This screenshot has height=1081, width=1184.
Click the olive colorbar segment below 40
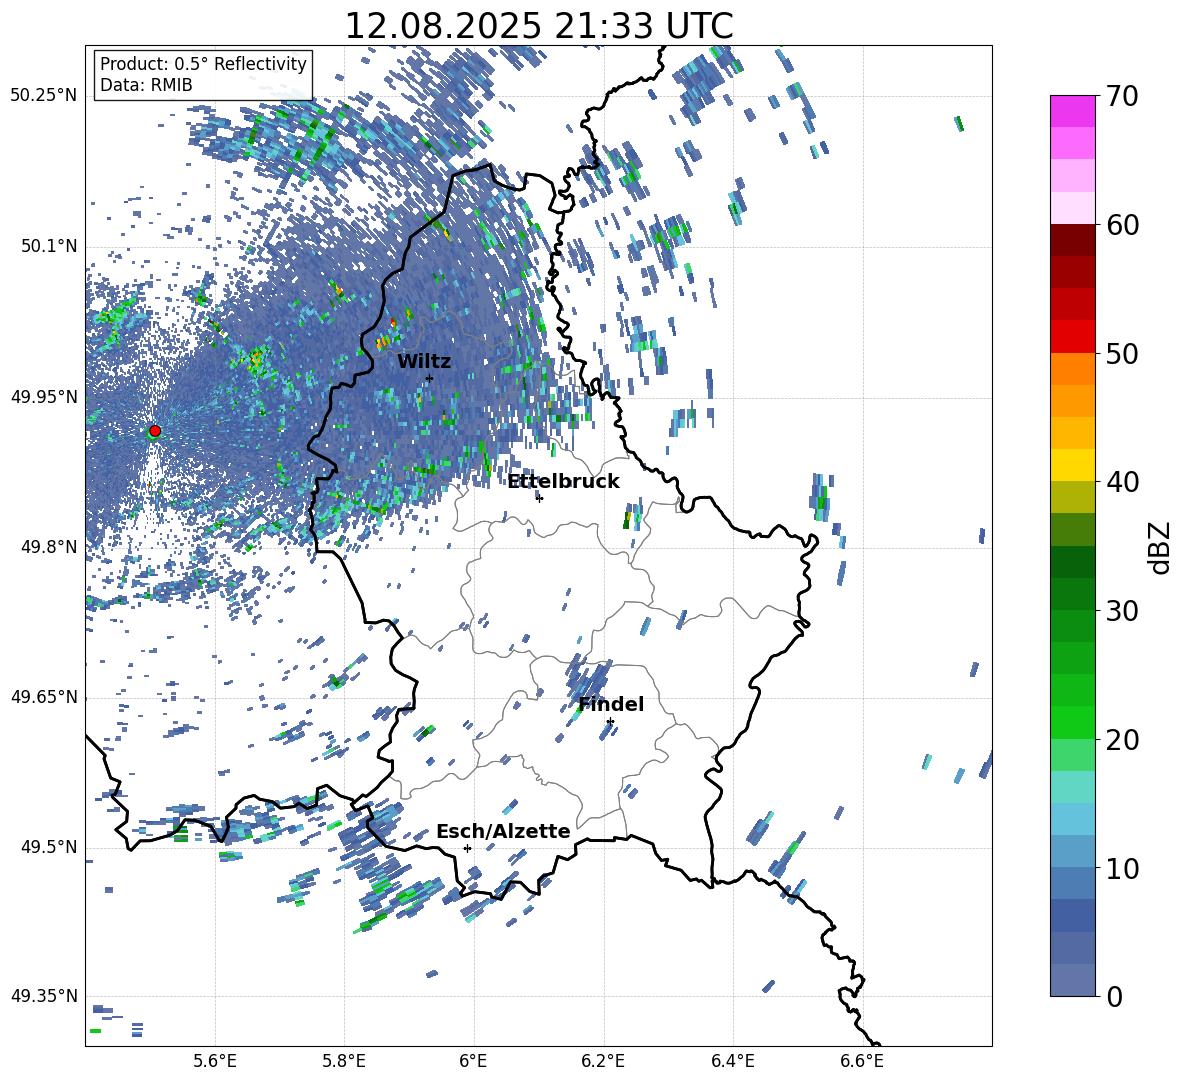pos(1072,497)
